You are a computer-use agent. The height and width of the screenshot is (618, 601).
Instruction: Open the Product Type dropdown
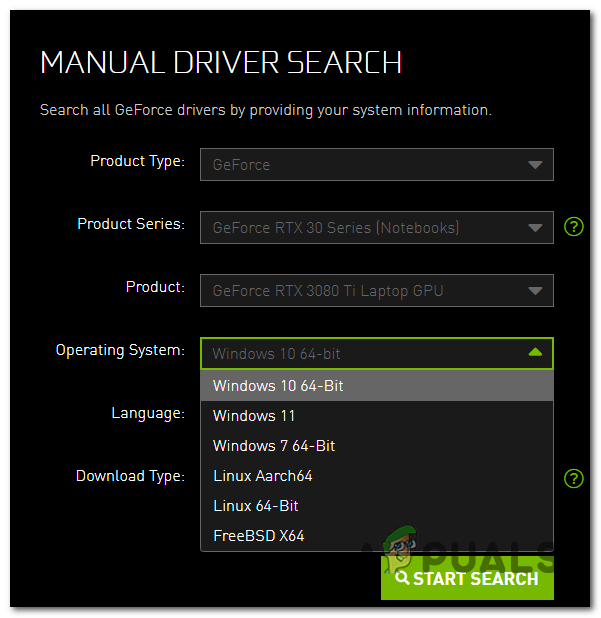(376, 164)
